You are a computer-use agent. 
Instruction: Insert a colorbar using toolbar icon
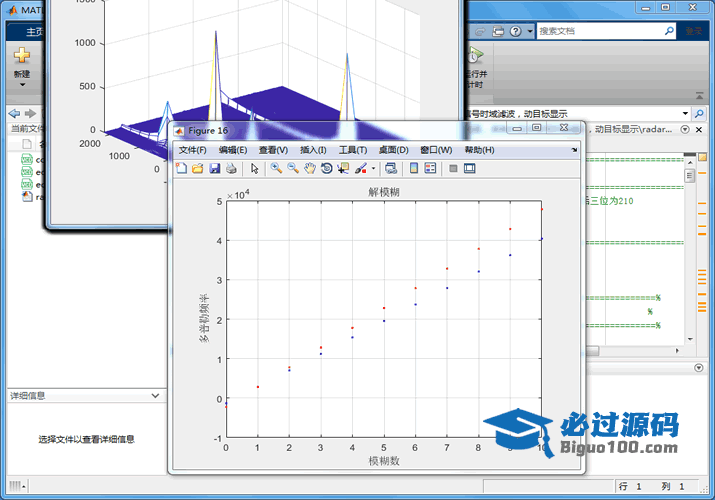coord(414,168)
